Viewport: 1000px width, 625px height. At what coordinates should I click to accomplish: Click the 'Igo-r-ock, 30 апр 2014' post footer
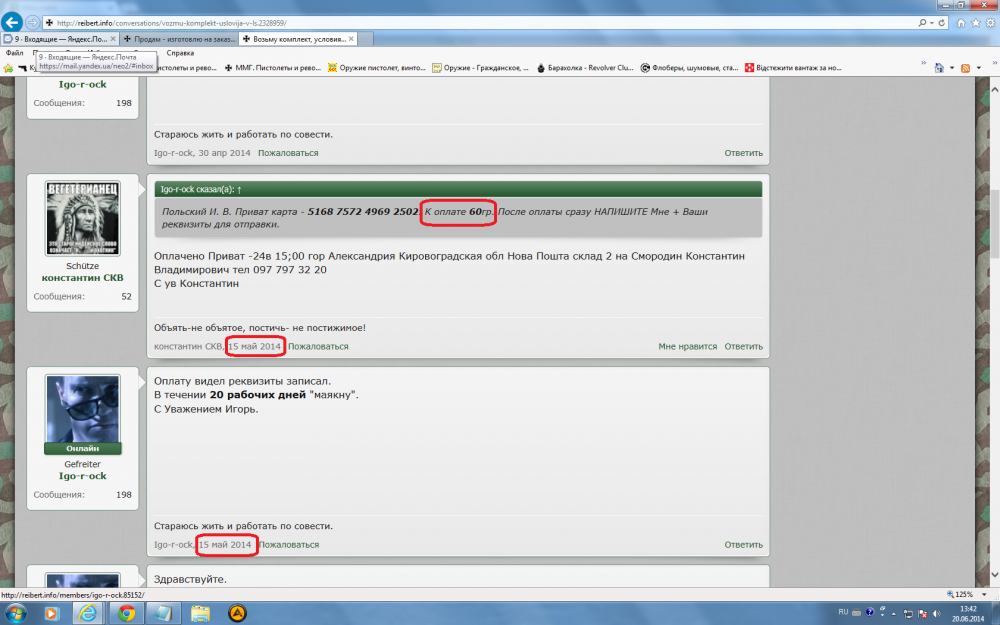202,153
